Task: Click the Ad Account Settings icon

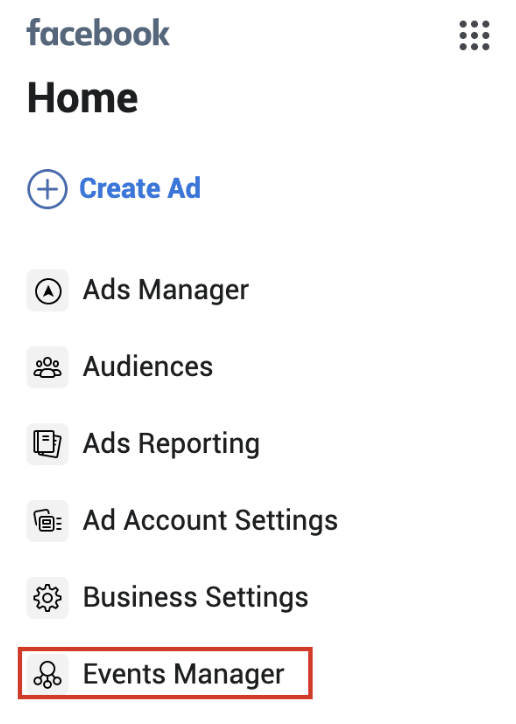Action: pyautogui.click(x=48, y=521)
